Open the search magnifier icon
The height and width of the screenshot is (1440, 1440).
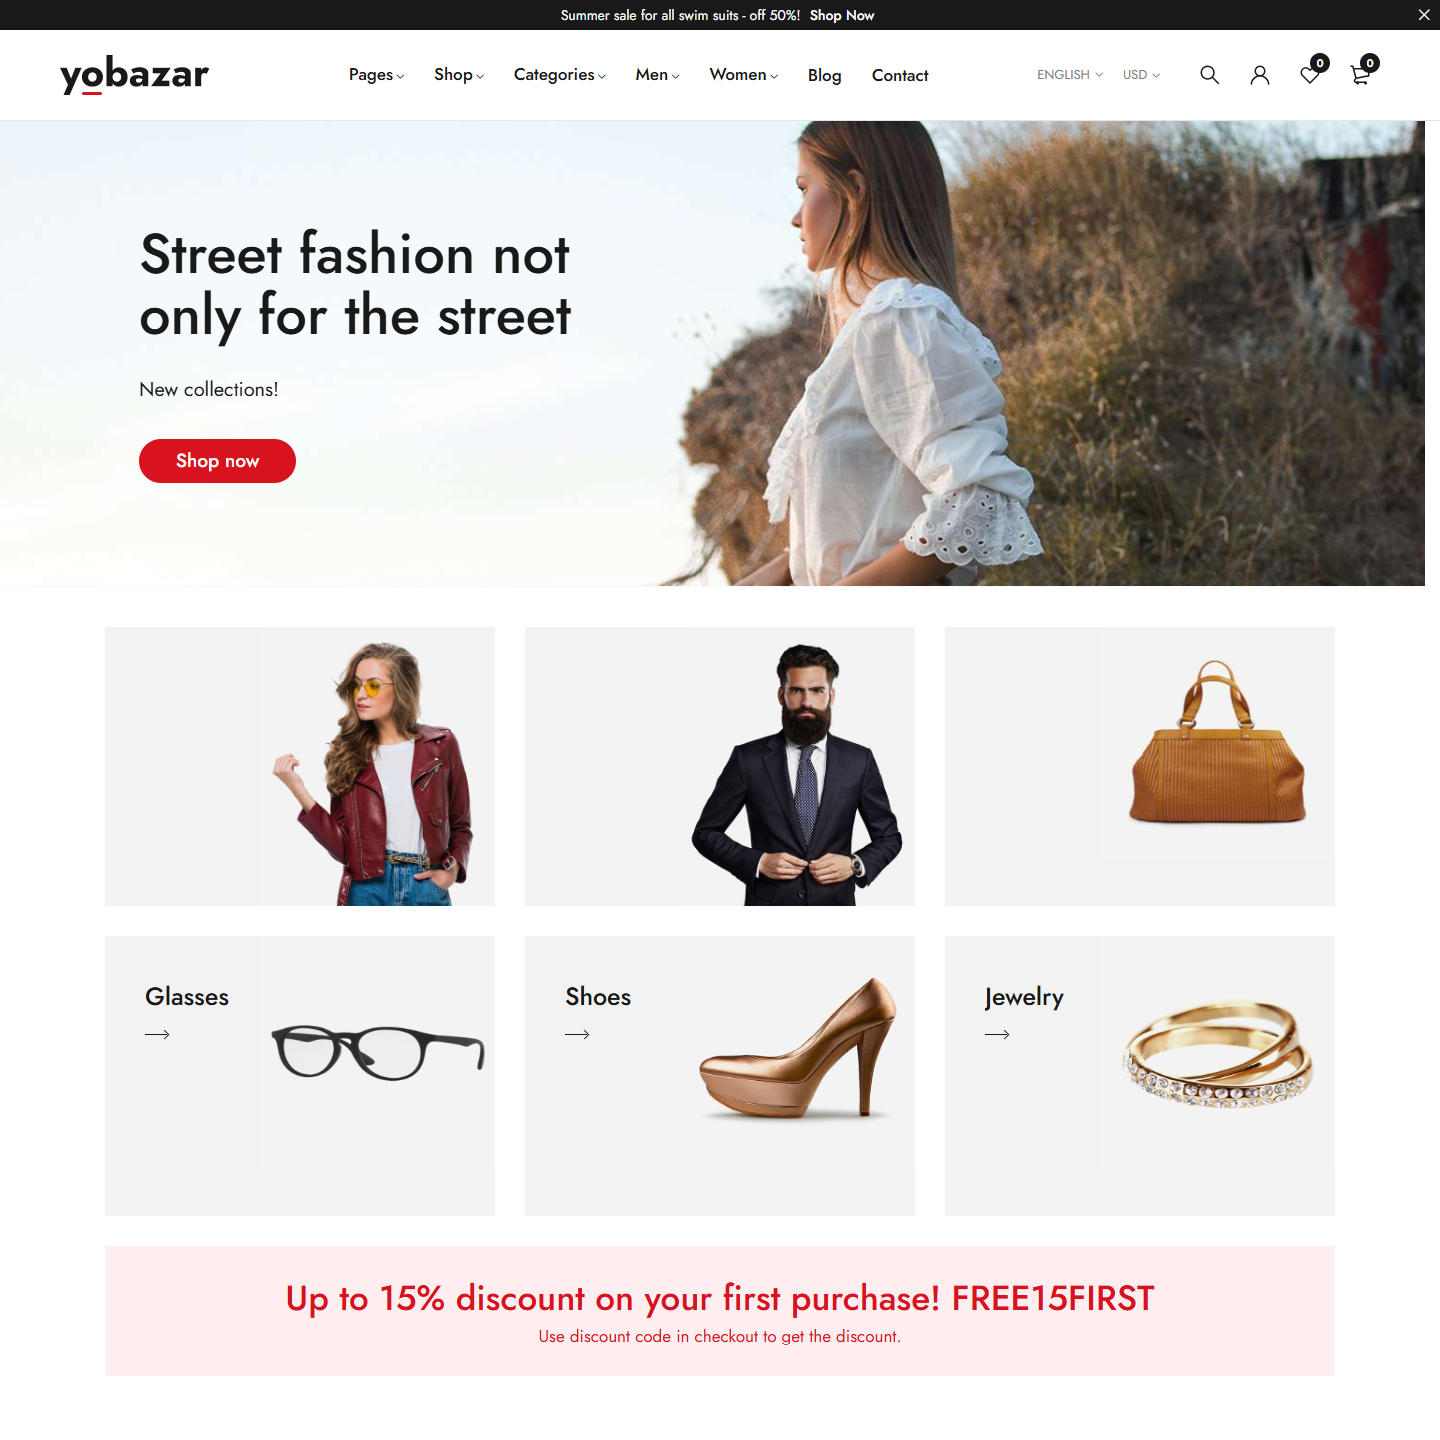1209,75
